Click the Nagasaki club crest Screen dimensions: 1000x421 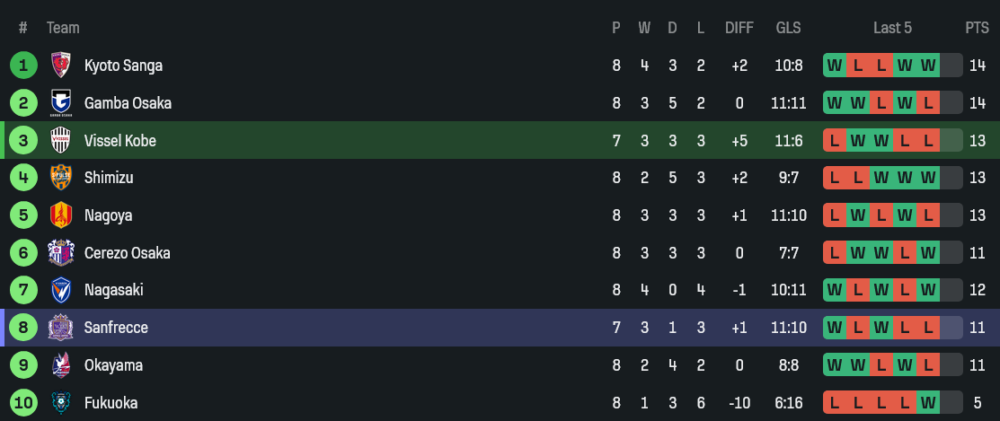(x=61, y=291)
